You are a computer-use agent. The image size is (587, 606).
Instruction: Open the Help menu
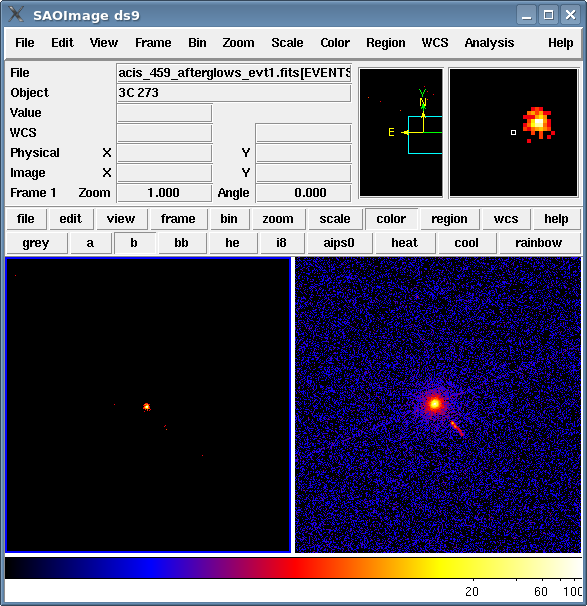pyautogui.click(x=560, y=43)
